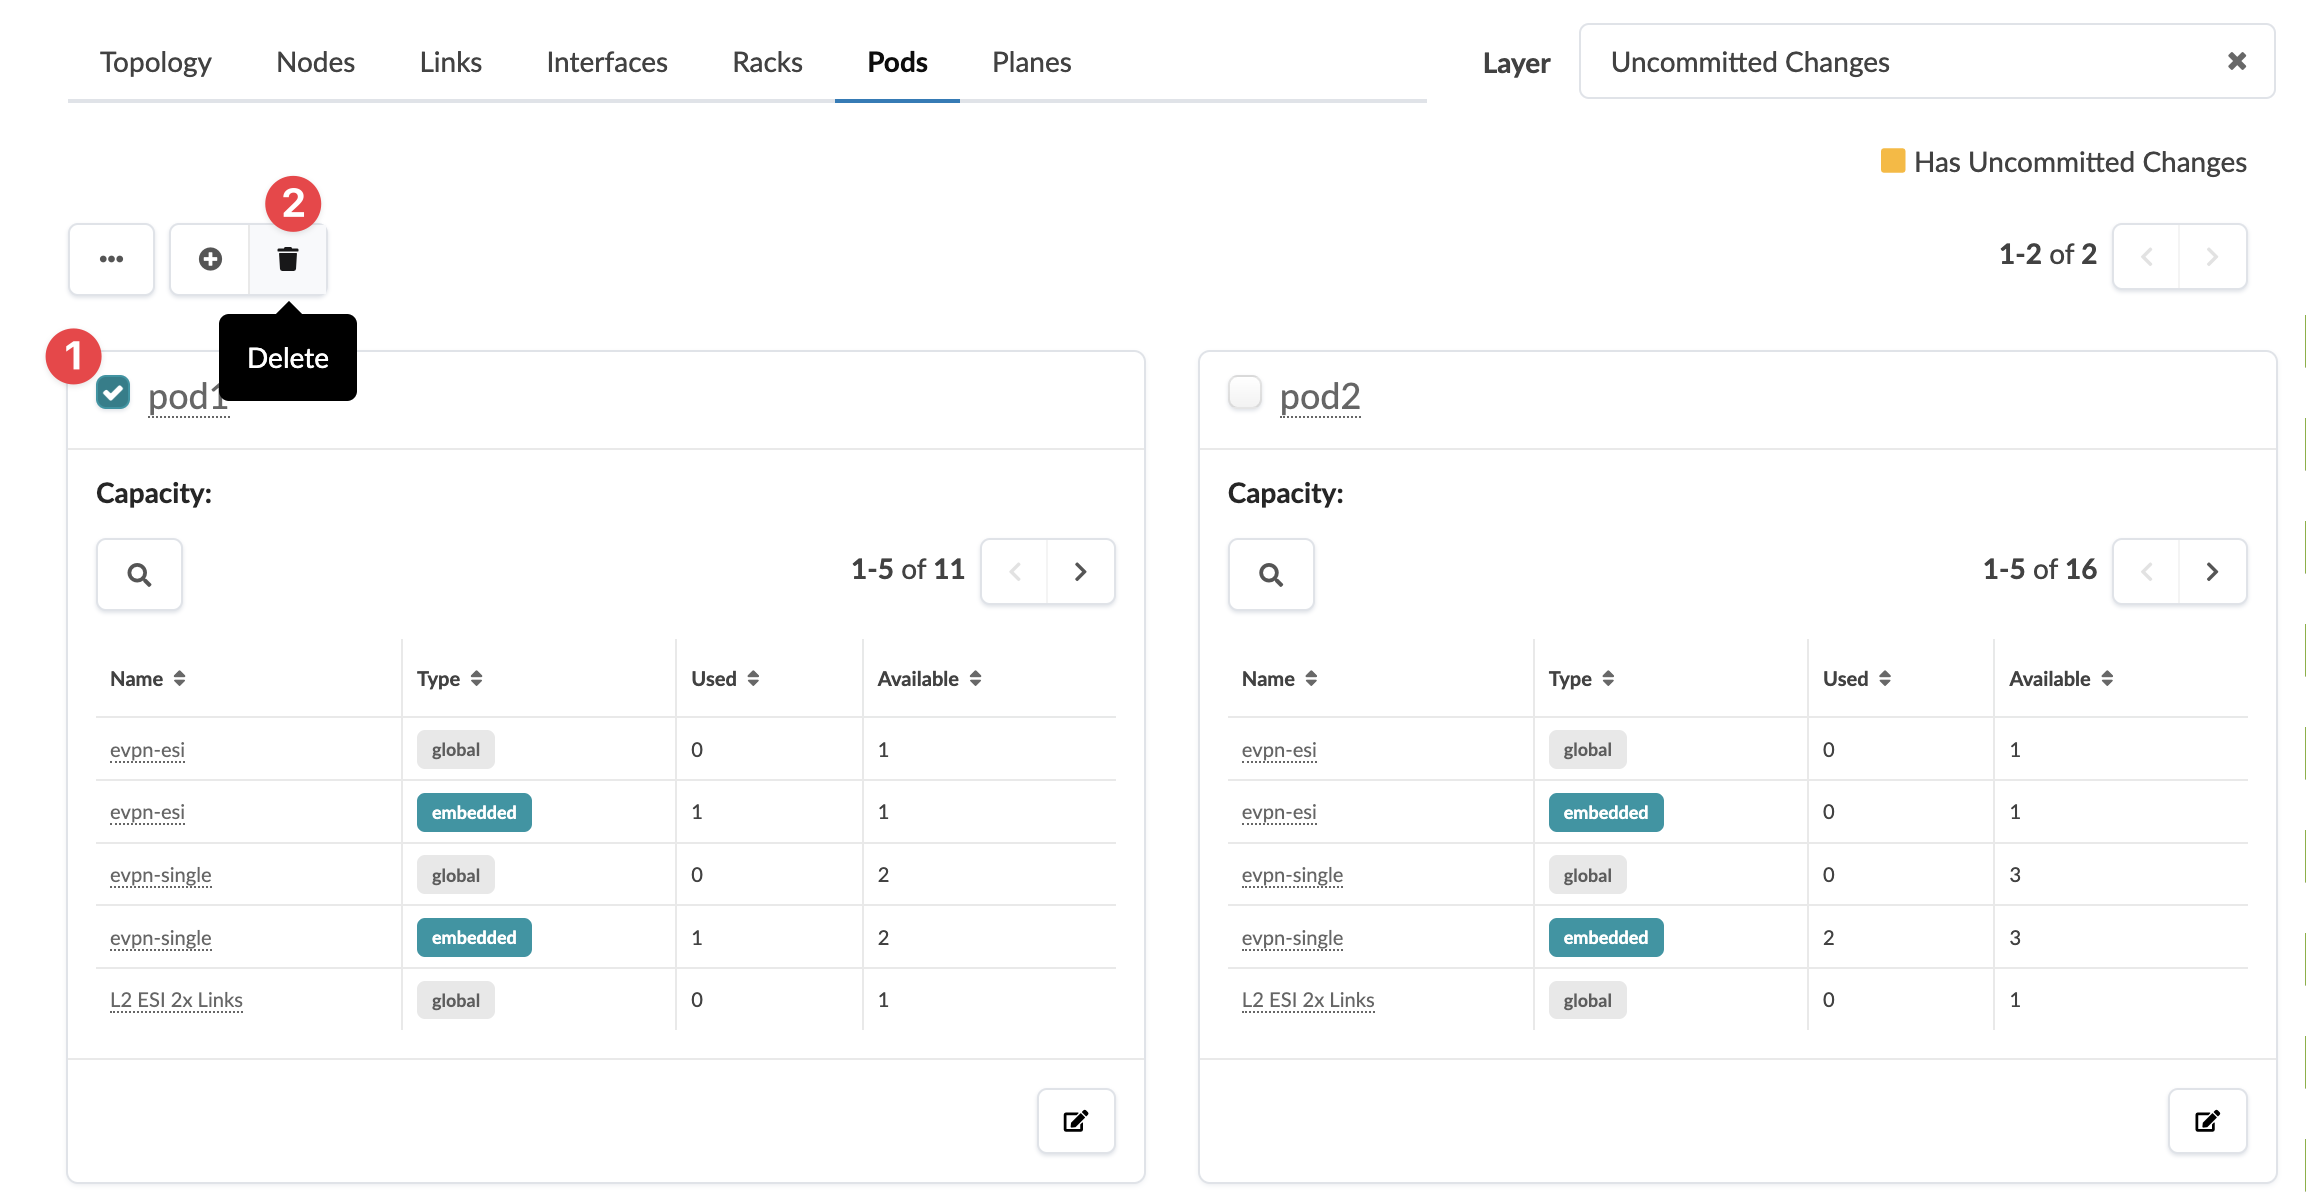Image resolution: width=2306 pixels, height=1200 pixels.
Task: Switch to the Topology tab
Action: click(155, 62)
